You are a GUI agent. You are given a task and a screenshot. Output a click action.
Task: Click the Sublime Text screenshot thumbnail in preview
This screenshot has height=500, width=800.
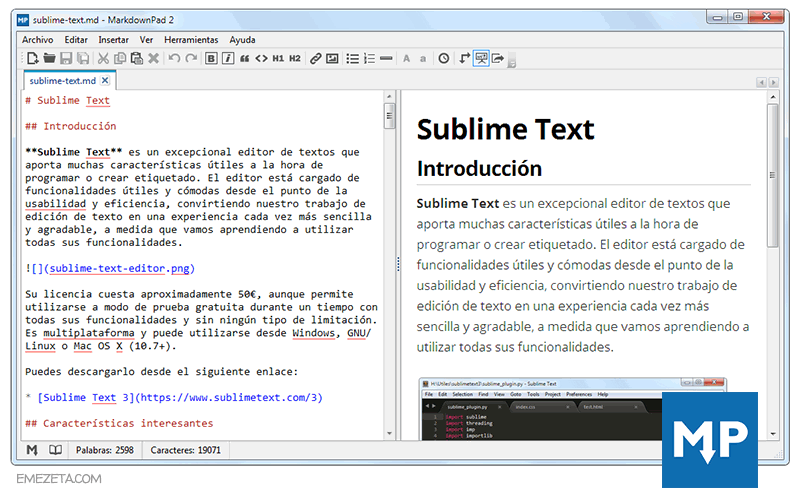coord(572,409)
